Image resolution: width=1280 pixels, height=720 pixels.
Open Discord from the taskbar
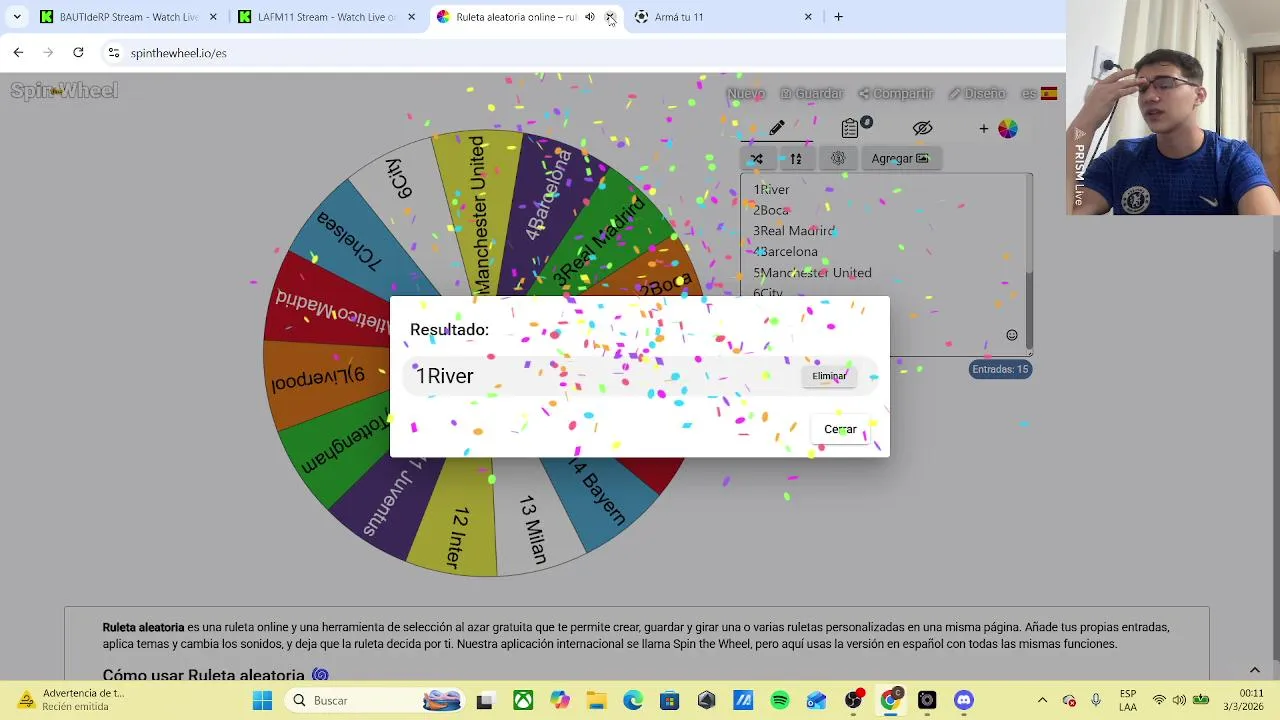963,700
